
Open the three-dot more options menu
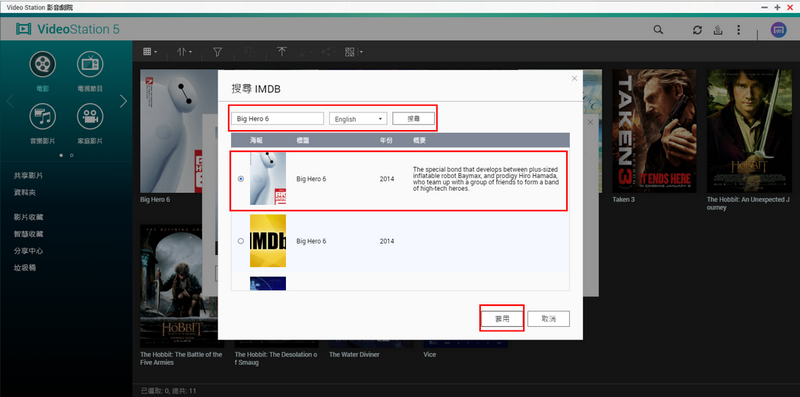pyautogui.click(x=738, y=30)
